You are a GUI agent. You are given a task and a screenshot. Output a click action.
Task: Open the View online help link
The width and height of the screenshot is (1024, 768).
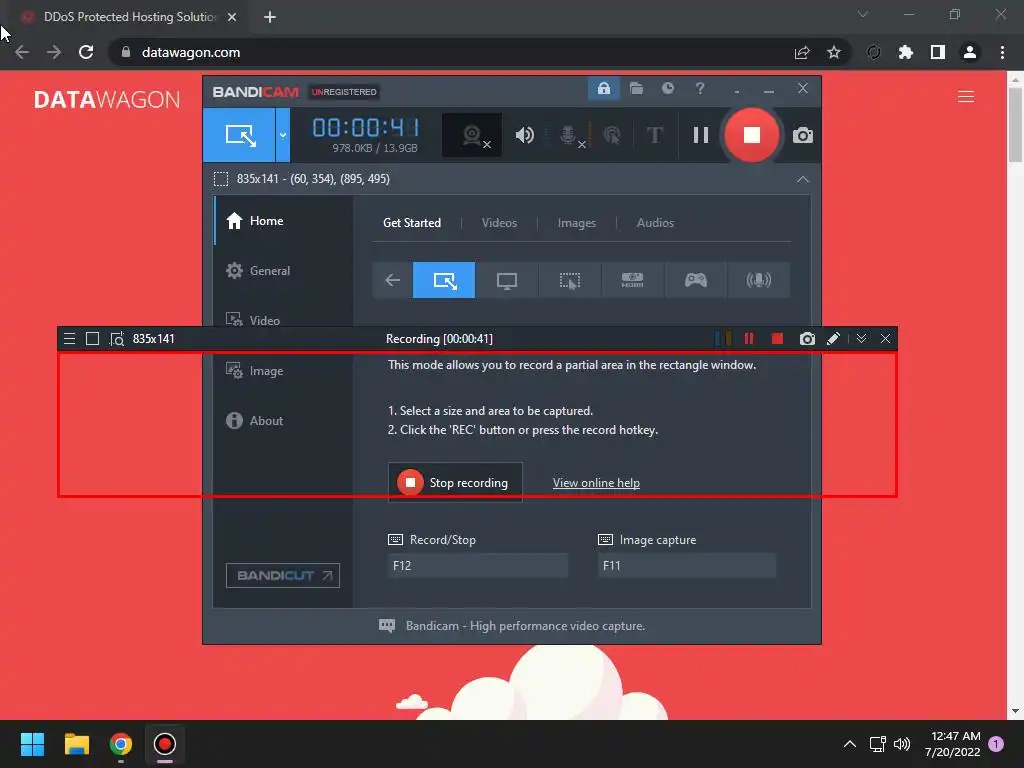pyautogui.click(x=596, y=483)
